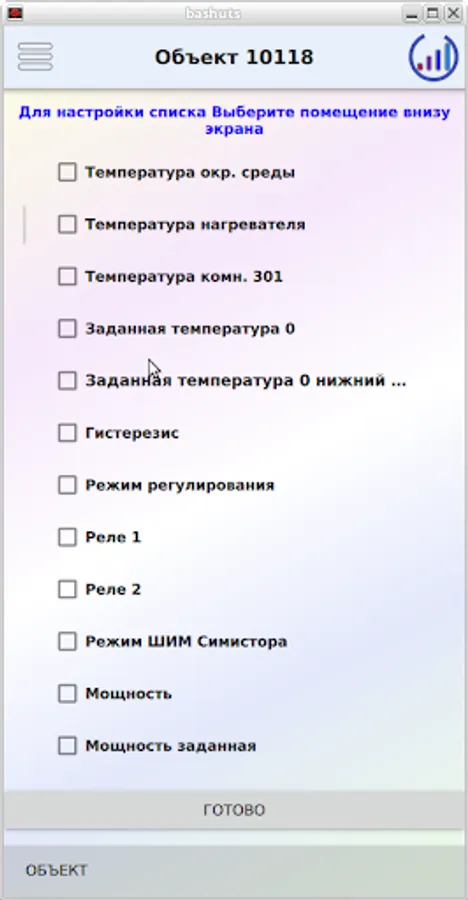Click the bashuts window app icon
Screen dimensions: 468x900
pos(15,13)
